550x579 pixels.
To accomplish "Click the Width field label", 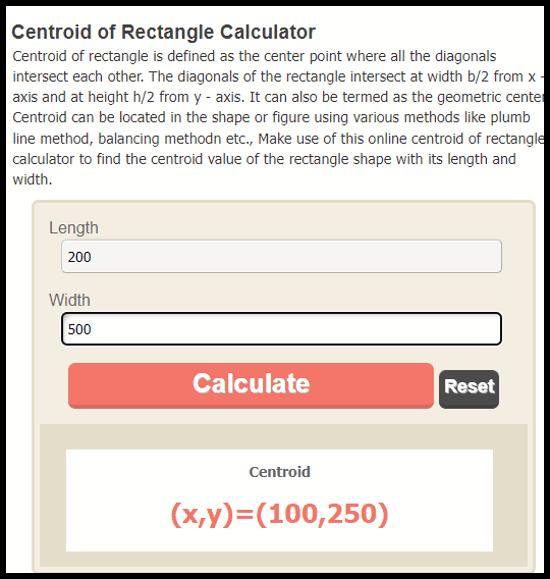I will coord(70,300).
